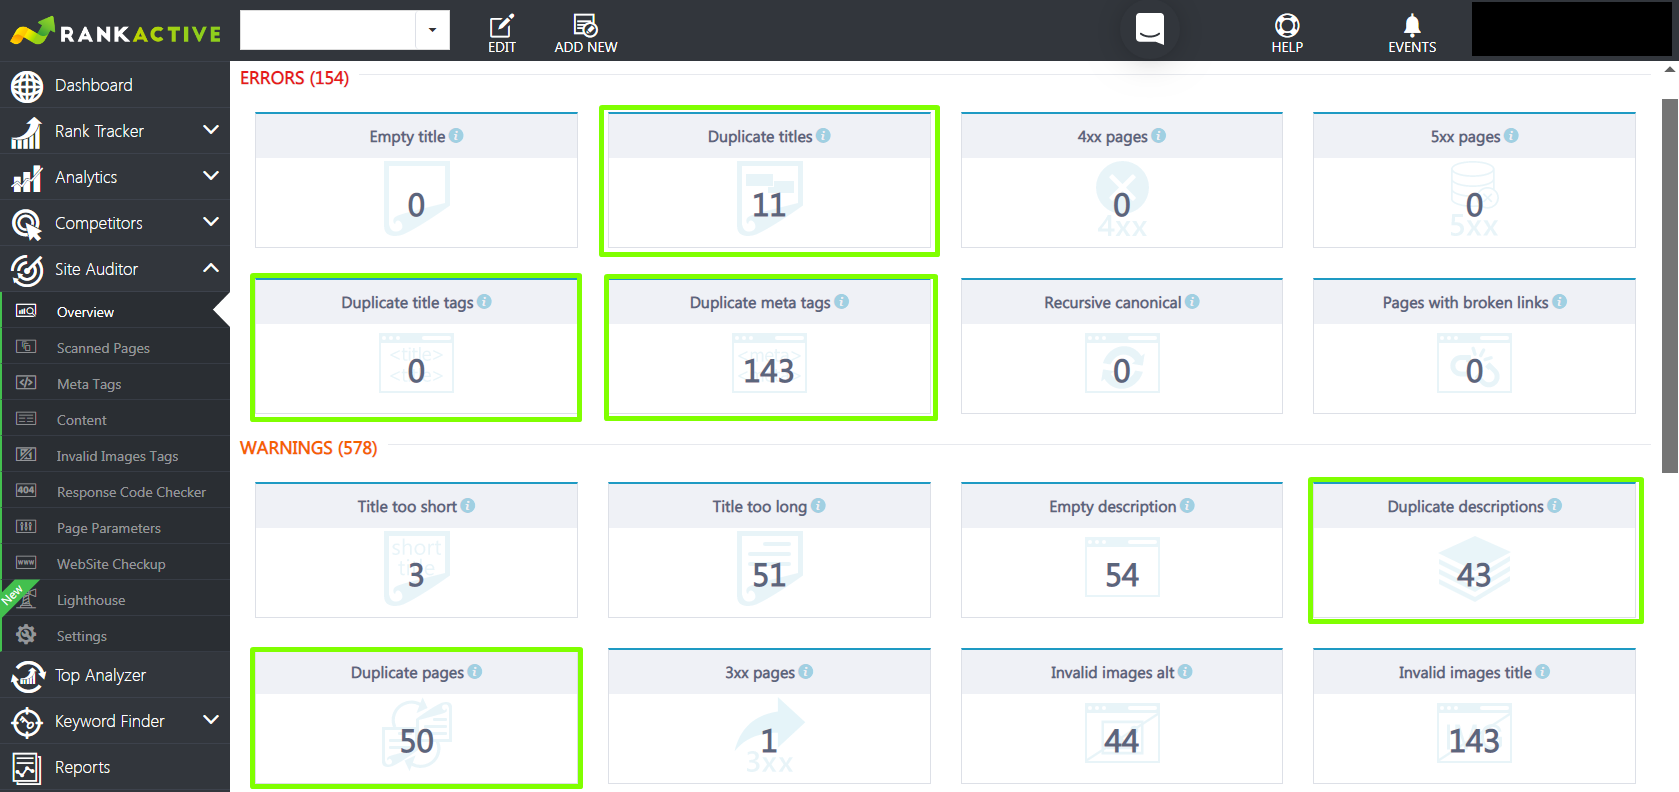The height and width of the screenshot is (792, 1679).
Task: Open Invalid Images Tags submenu item
Action: 115,456
